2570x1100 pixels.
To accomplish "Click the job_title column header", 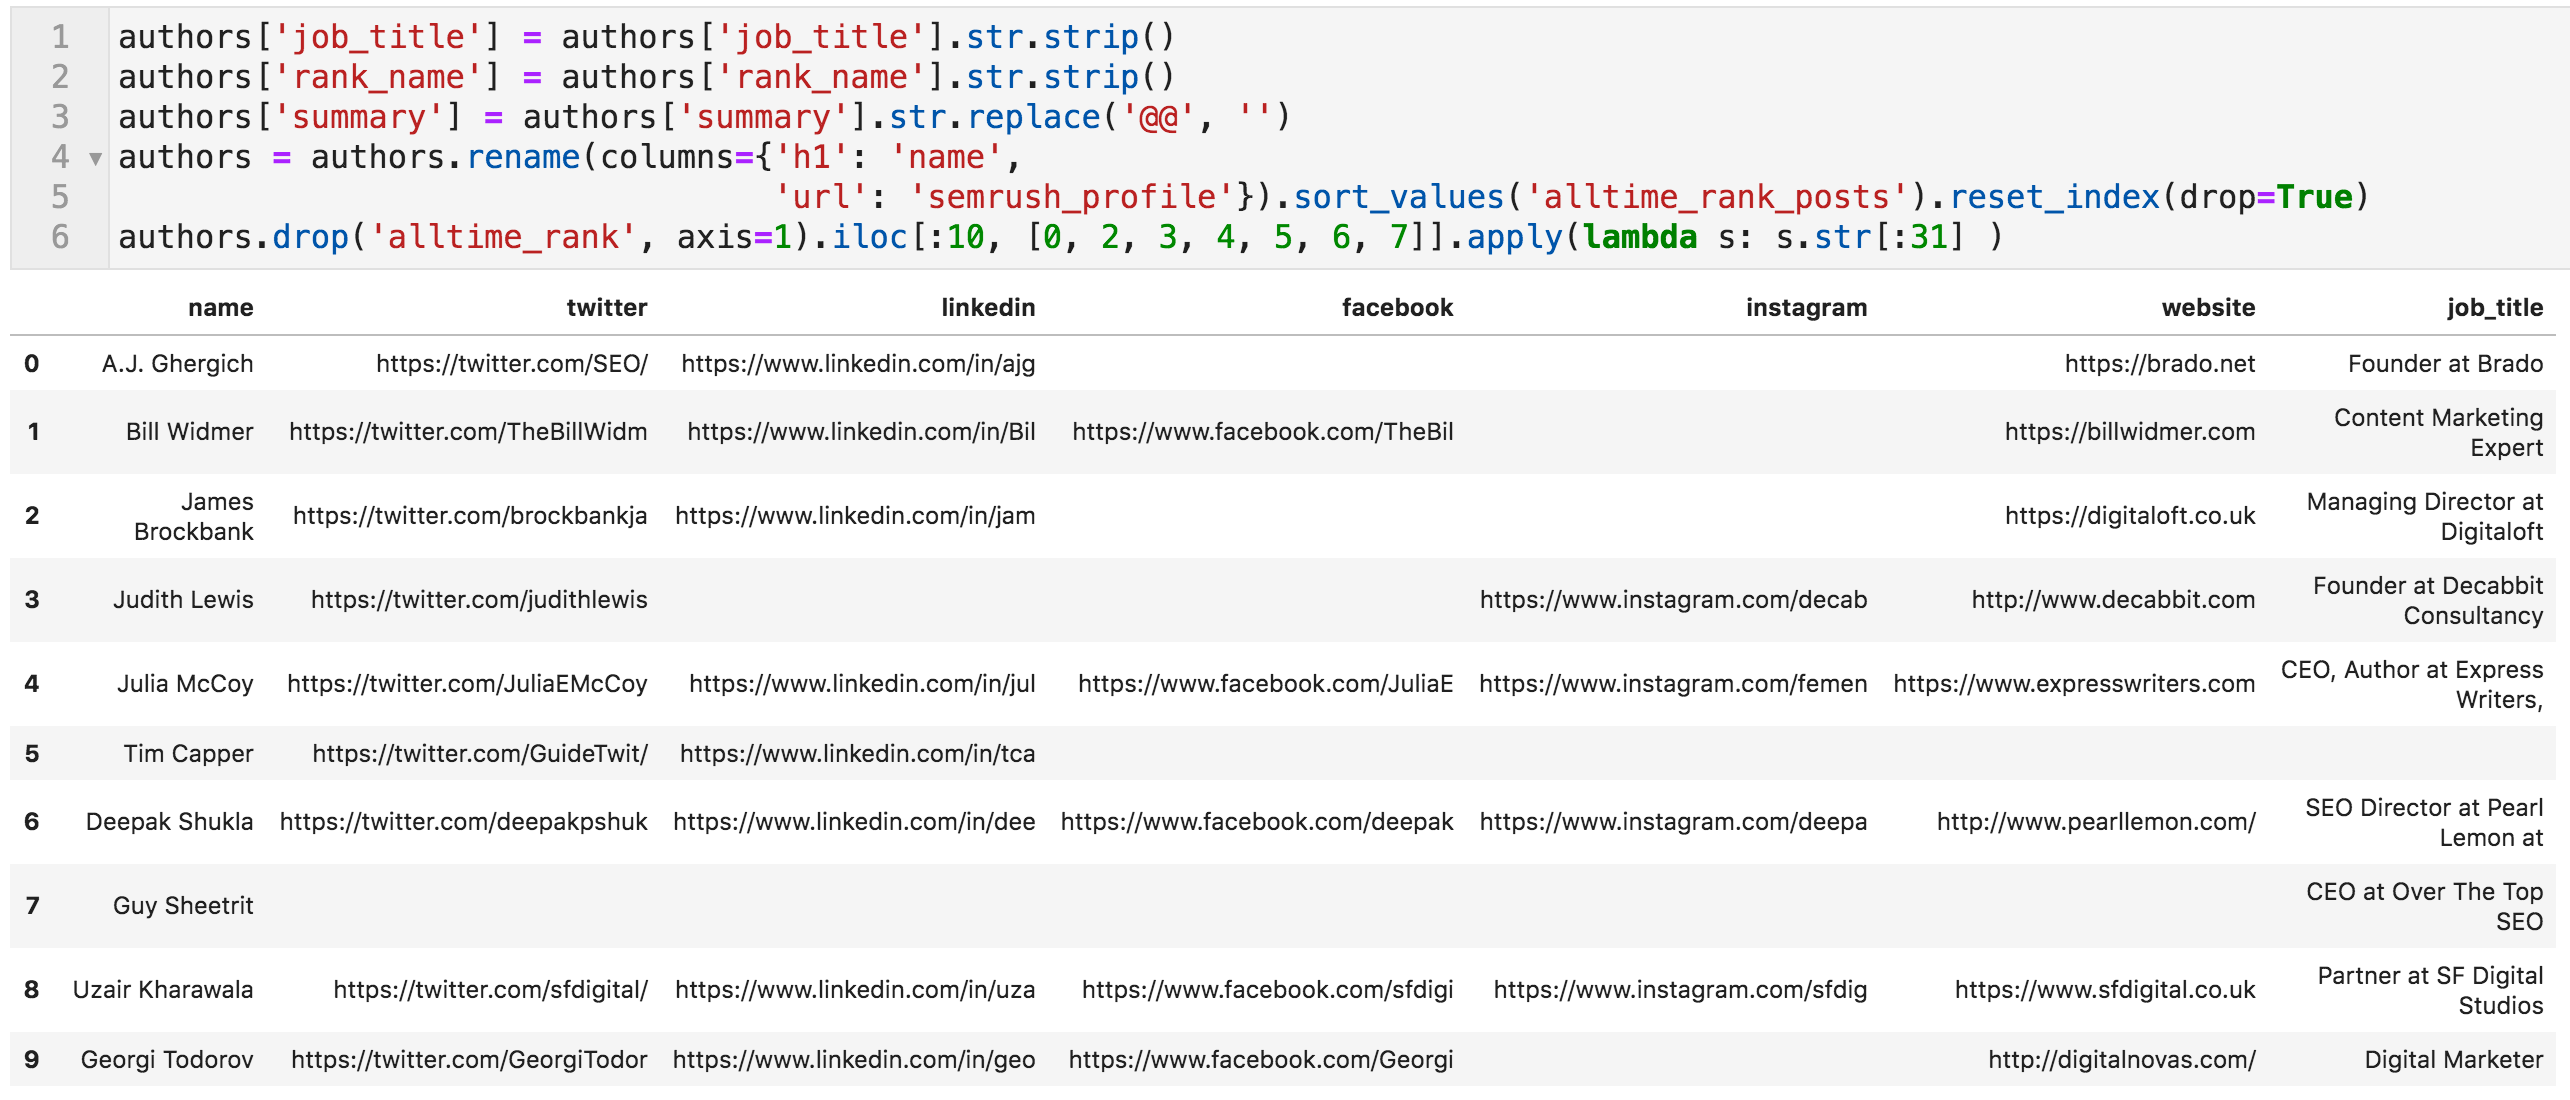I will (x=2494, y=307).
